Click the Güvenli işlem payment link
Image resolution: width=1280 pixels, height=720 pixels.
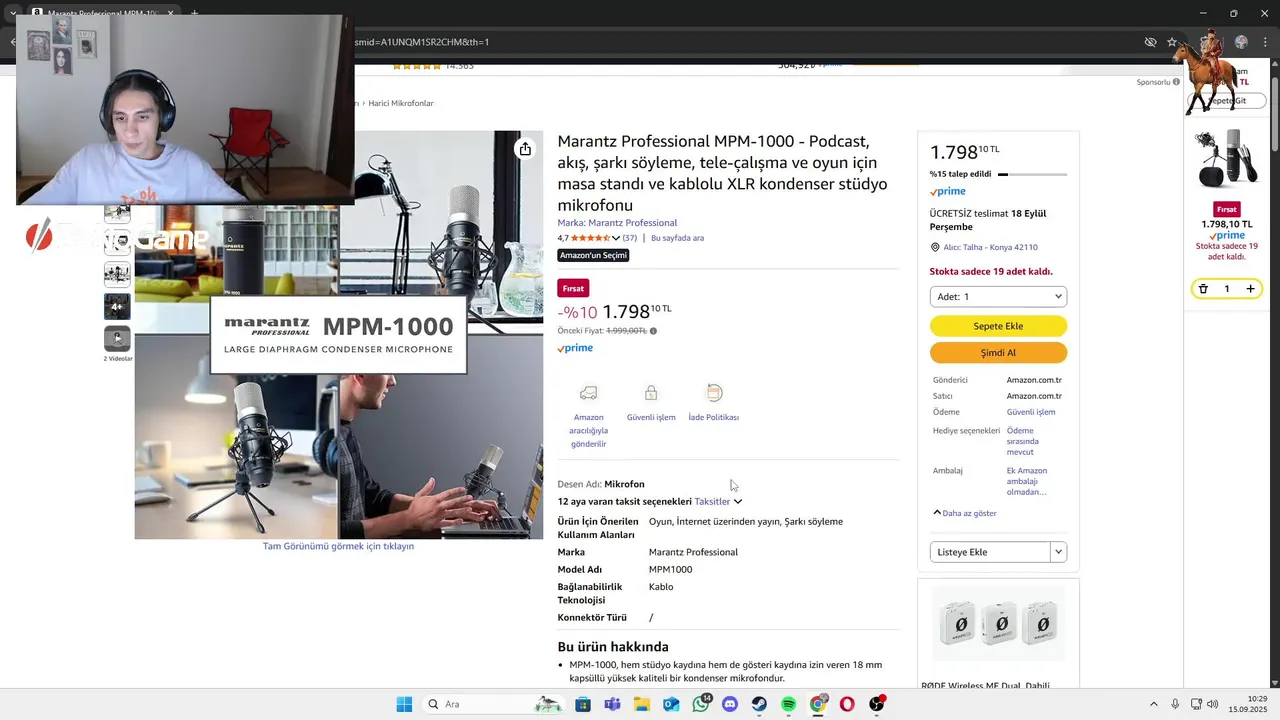tap(1031, 412)
